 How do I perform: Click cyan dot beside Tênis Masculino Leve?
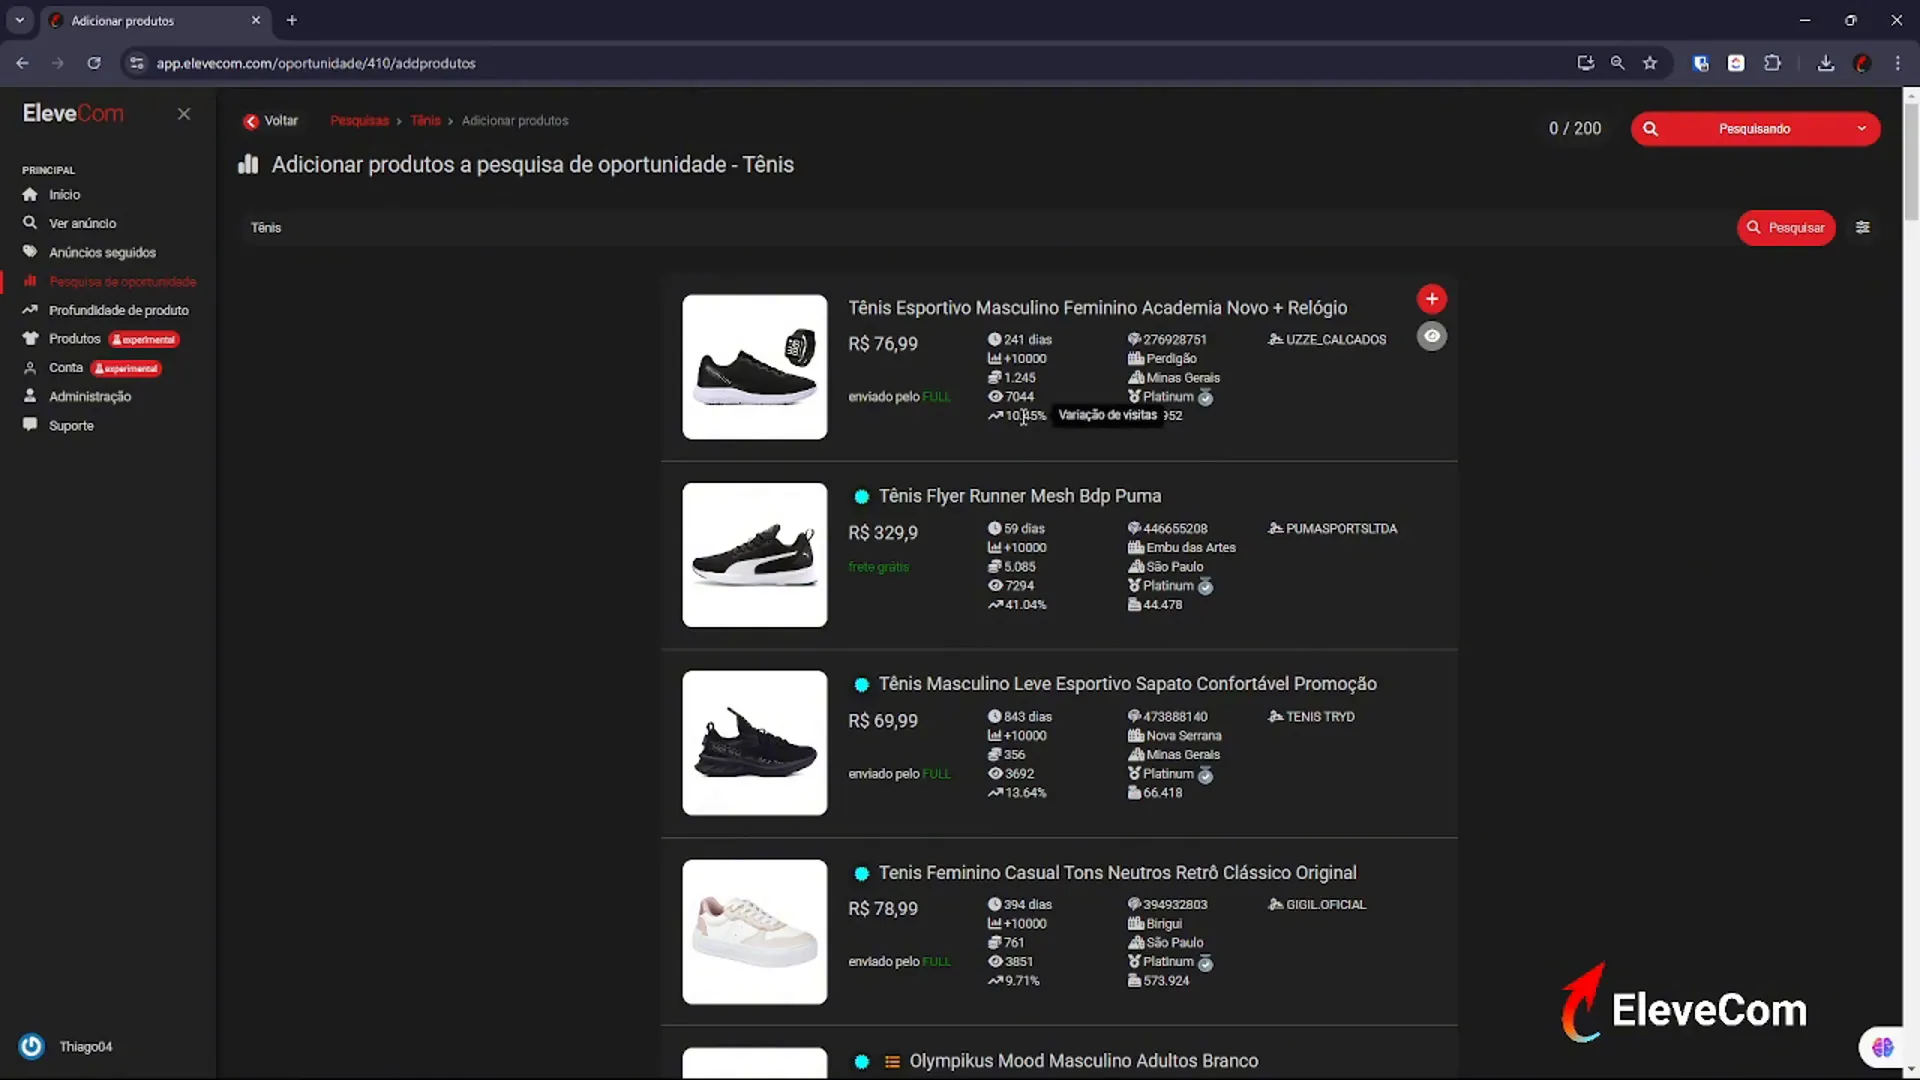pos(861,685)
